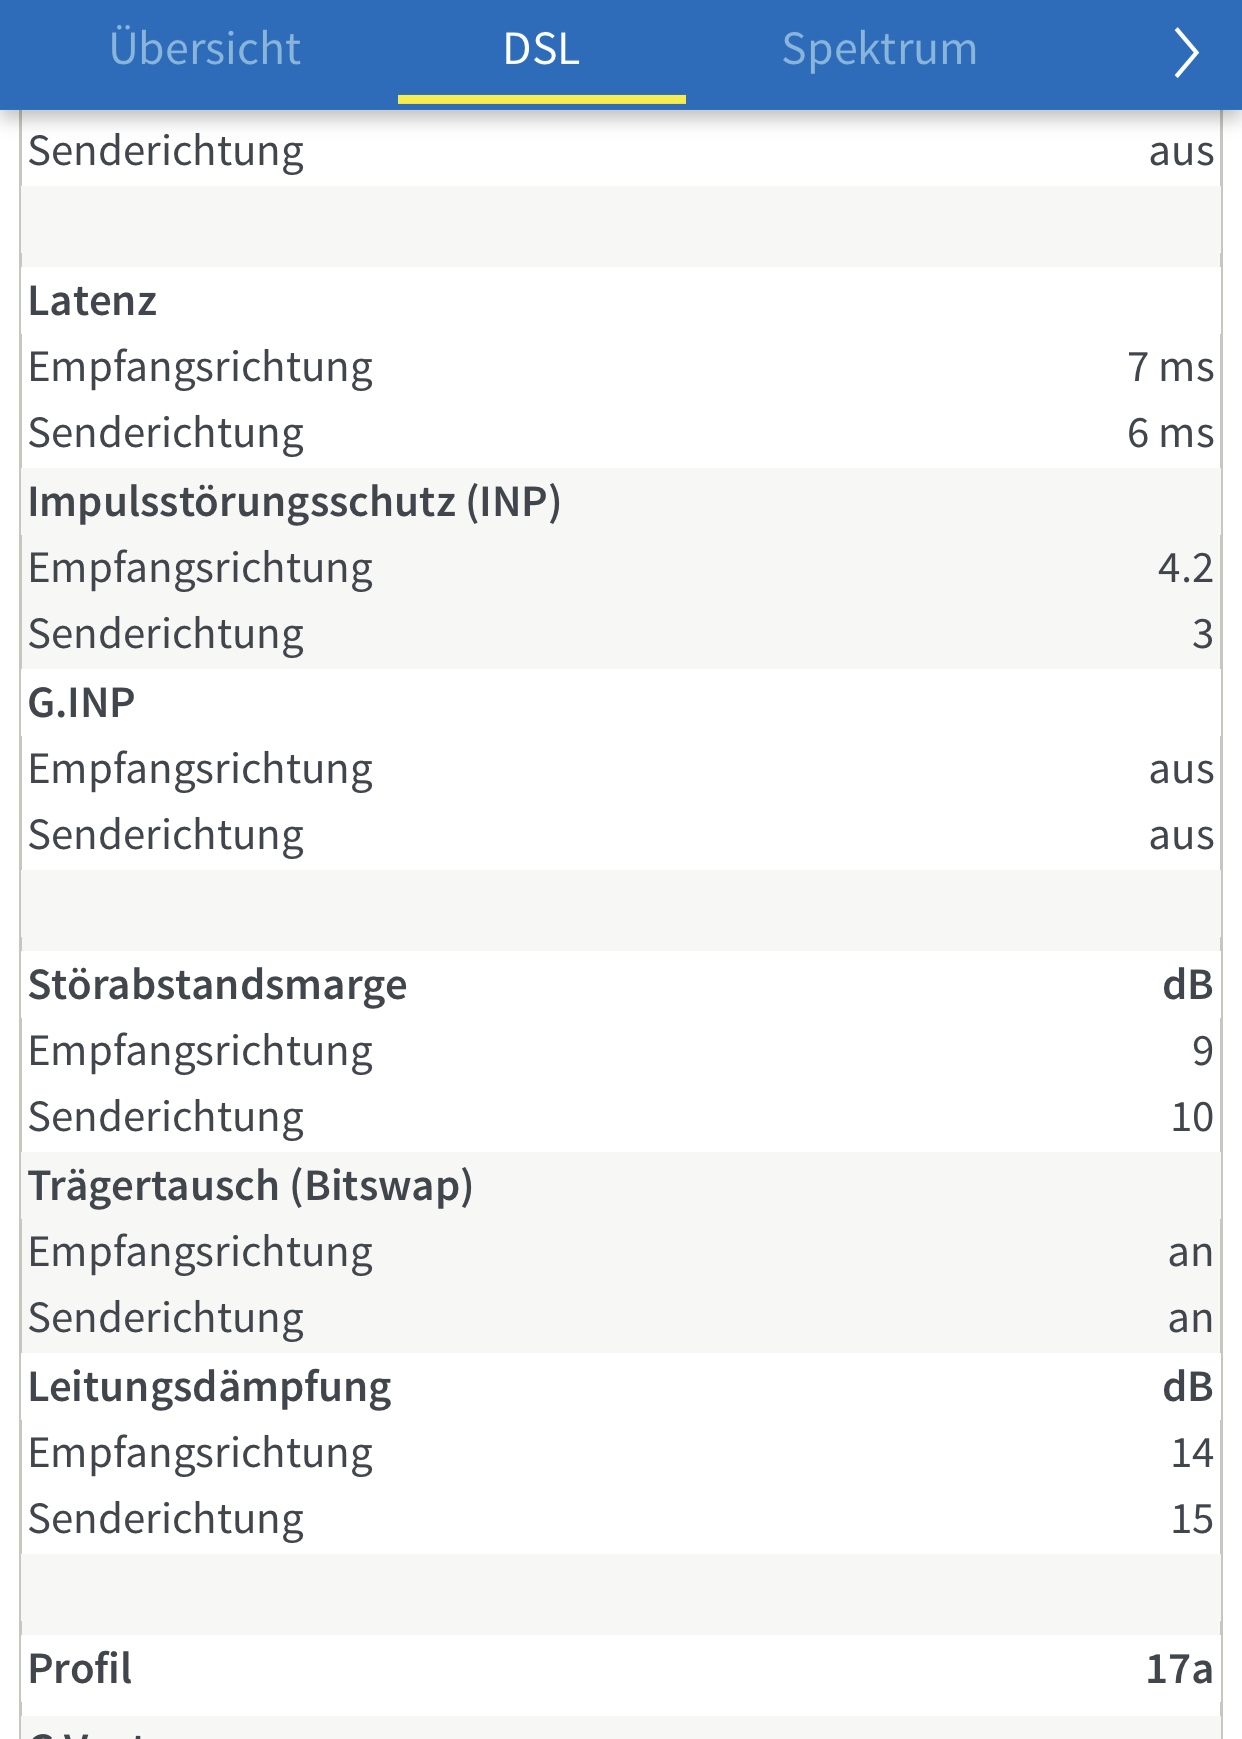
Task: Switch to the Übersicht tab
Action: (205, 50)
